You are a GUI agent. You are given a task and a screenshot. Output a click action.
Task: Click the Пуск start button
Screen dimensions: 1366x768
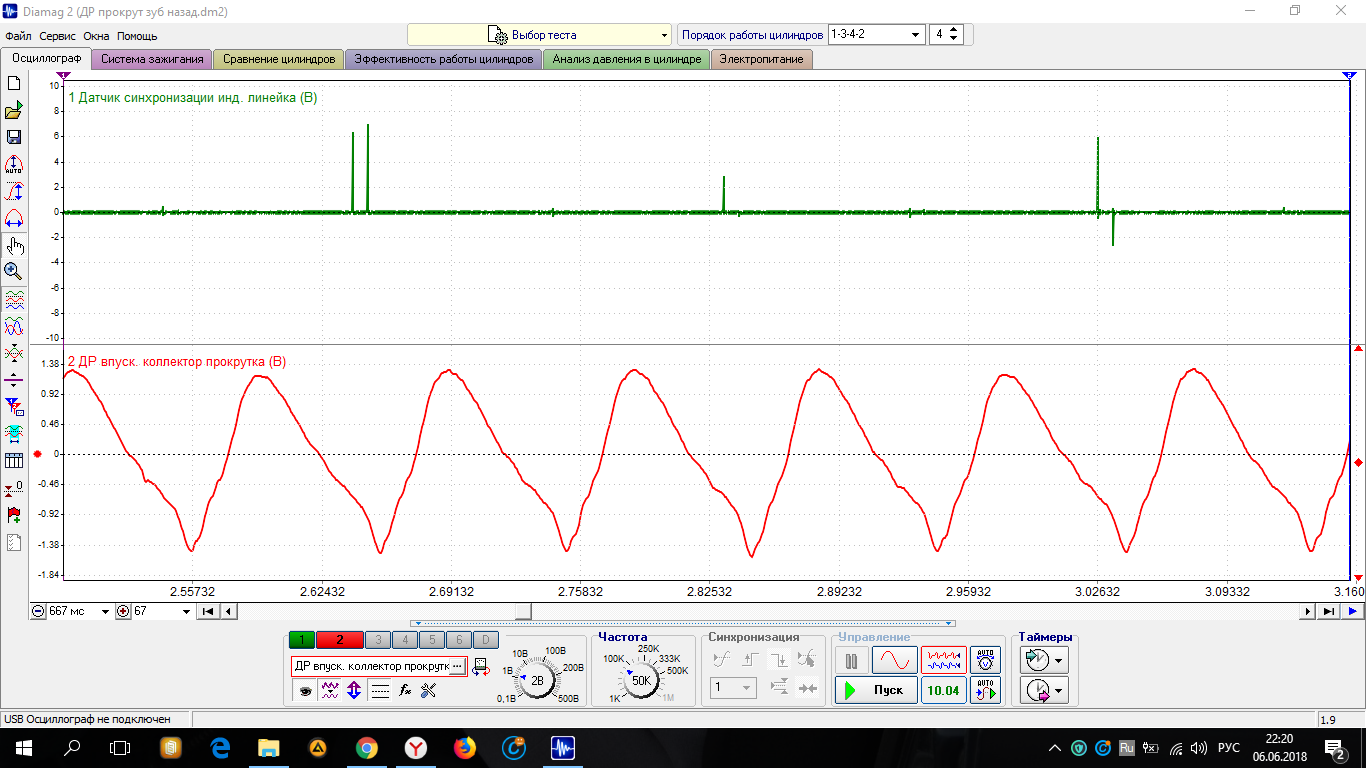point(876,690)
